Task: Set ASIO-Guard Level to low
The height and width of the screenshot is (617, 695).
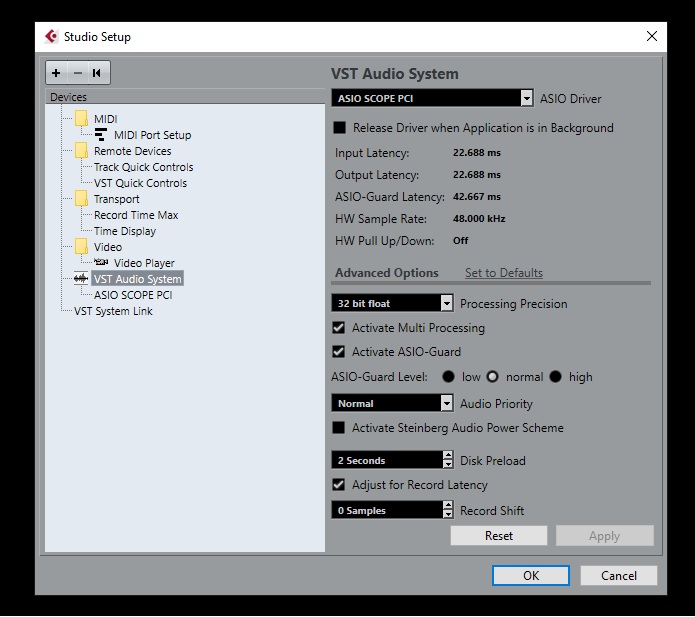Action: pyautogui.click(x=449, y=377)
